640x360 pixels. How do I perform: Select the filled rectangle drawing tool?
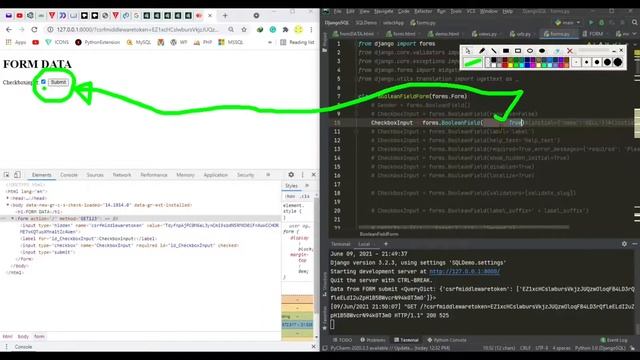click(x=506, y=51)
